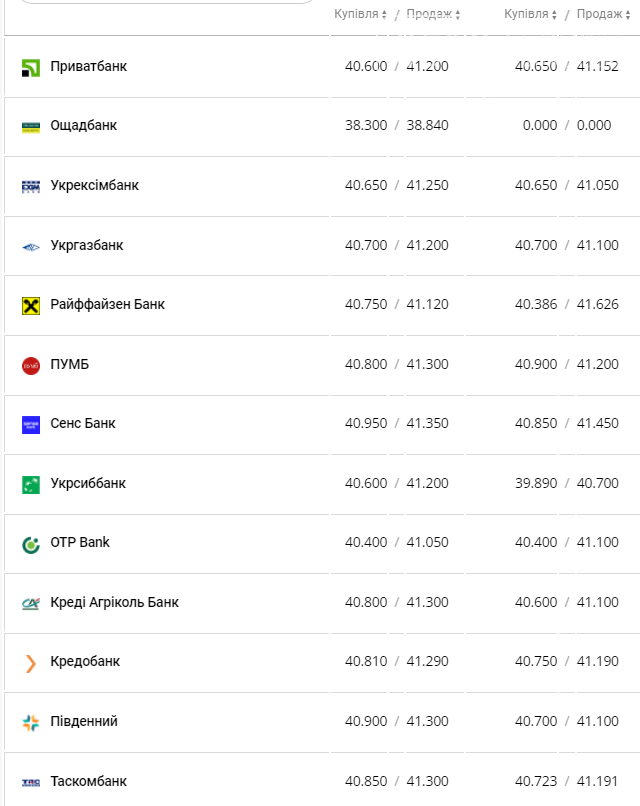Open the Креді Агріколь Банк link
This screenshot has height=806, width=640.
pos(114,602)
